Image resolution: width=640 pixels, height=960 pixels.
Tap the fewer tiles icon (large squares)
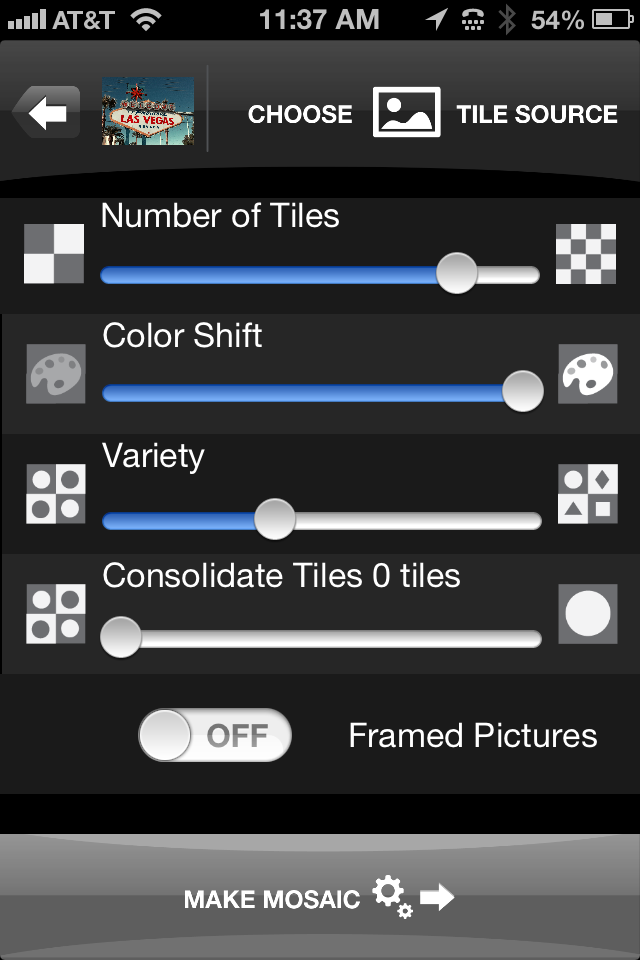pyautogui.click(x=54, y=254)
